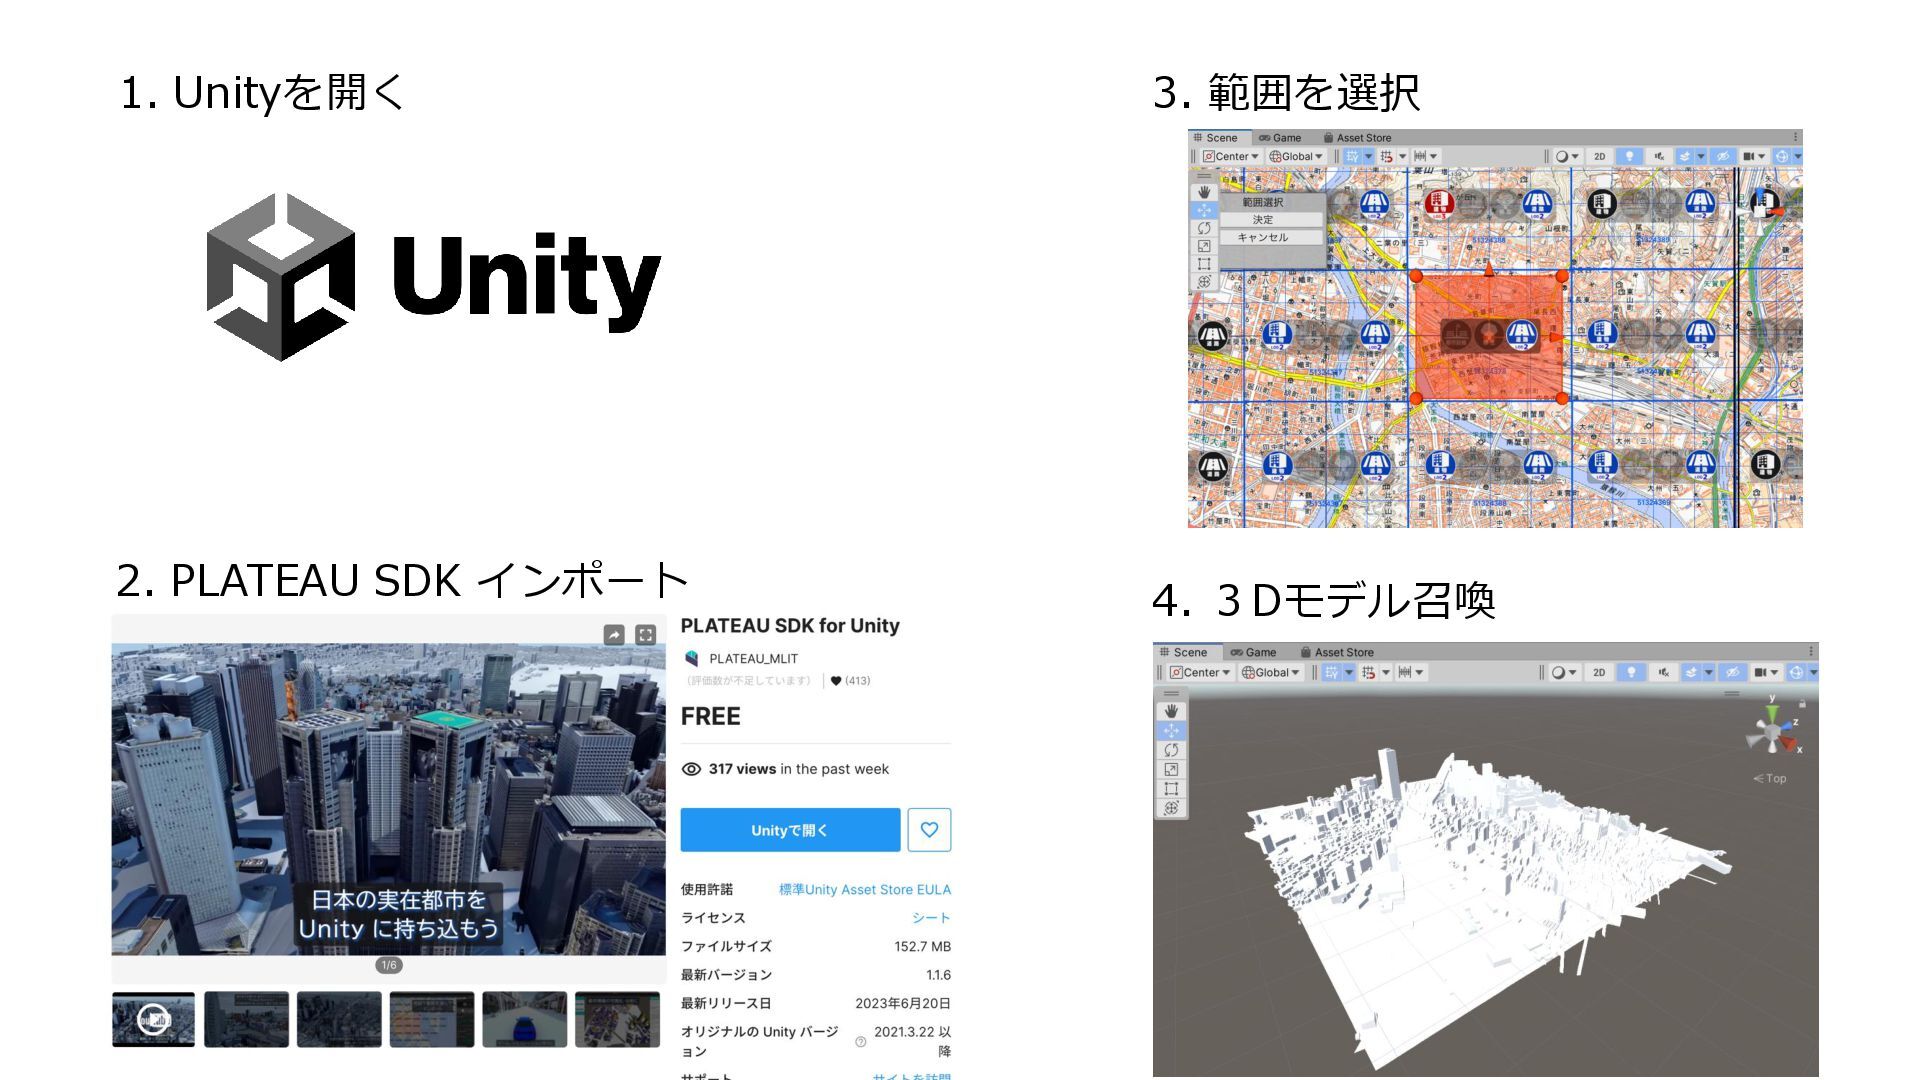Open draw-mode shading dropdown in the map Scene toolbar
The height and width of the screenshot is (1080, 1920).
pyautogui.click(x=1566, y=156)
